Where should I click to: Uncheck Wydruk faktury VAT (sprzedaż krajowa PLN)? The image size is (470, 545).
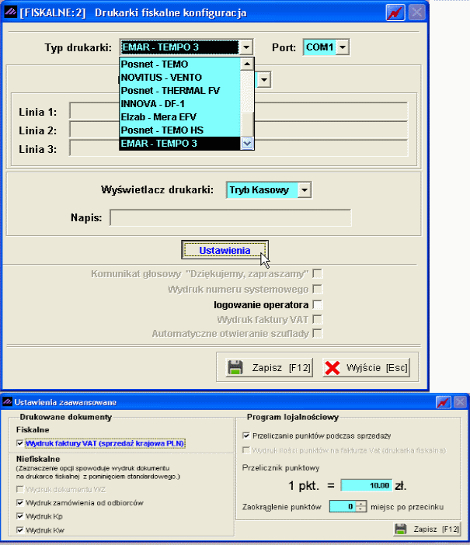20,443
